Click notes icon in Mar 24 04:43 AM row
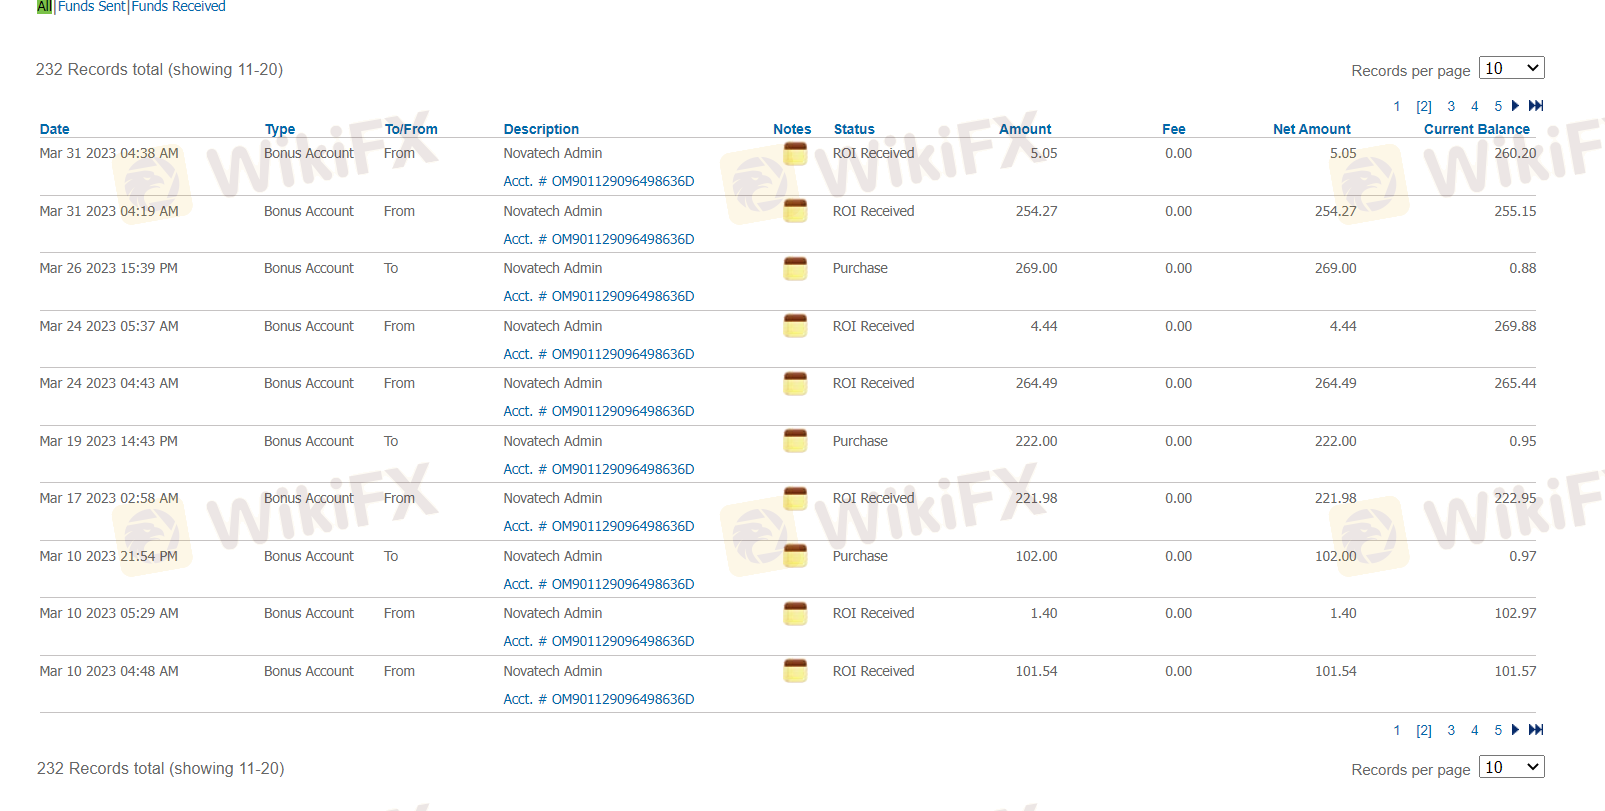The width and height of the screenshot is (1605, 811). pyautogui.click(x=795, y=384)
